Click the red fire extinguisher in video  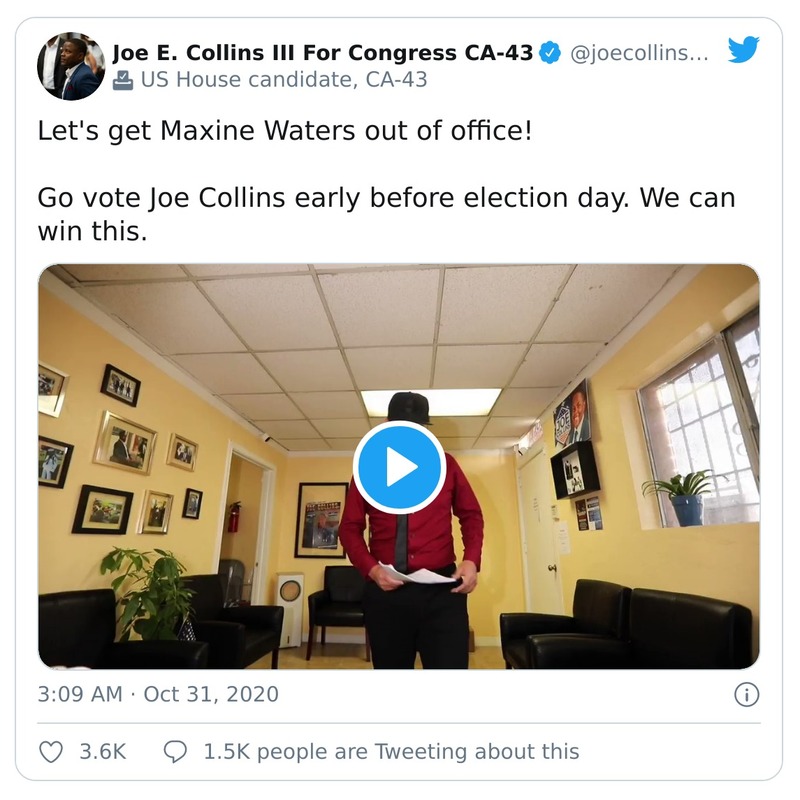click(x=235, y=516)
